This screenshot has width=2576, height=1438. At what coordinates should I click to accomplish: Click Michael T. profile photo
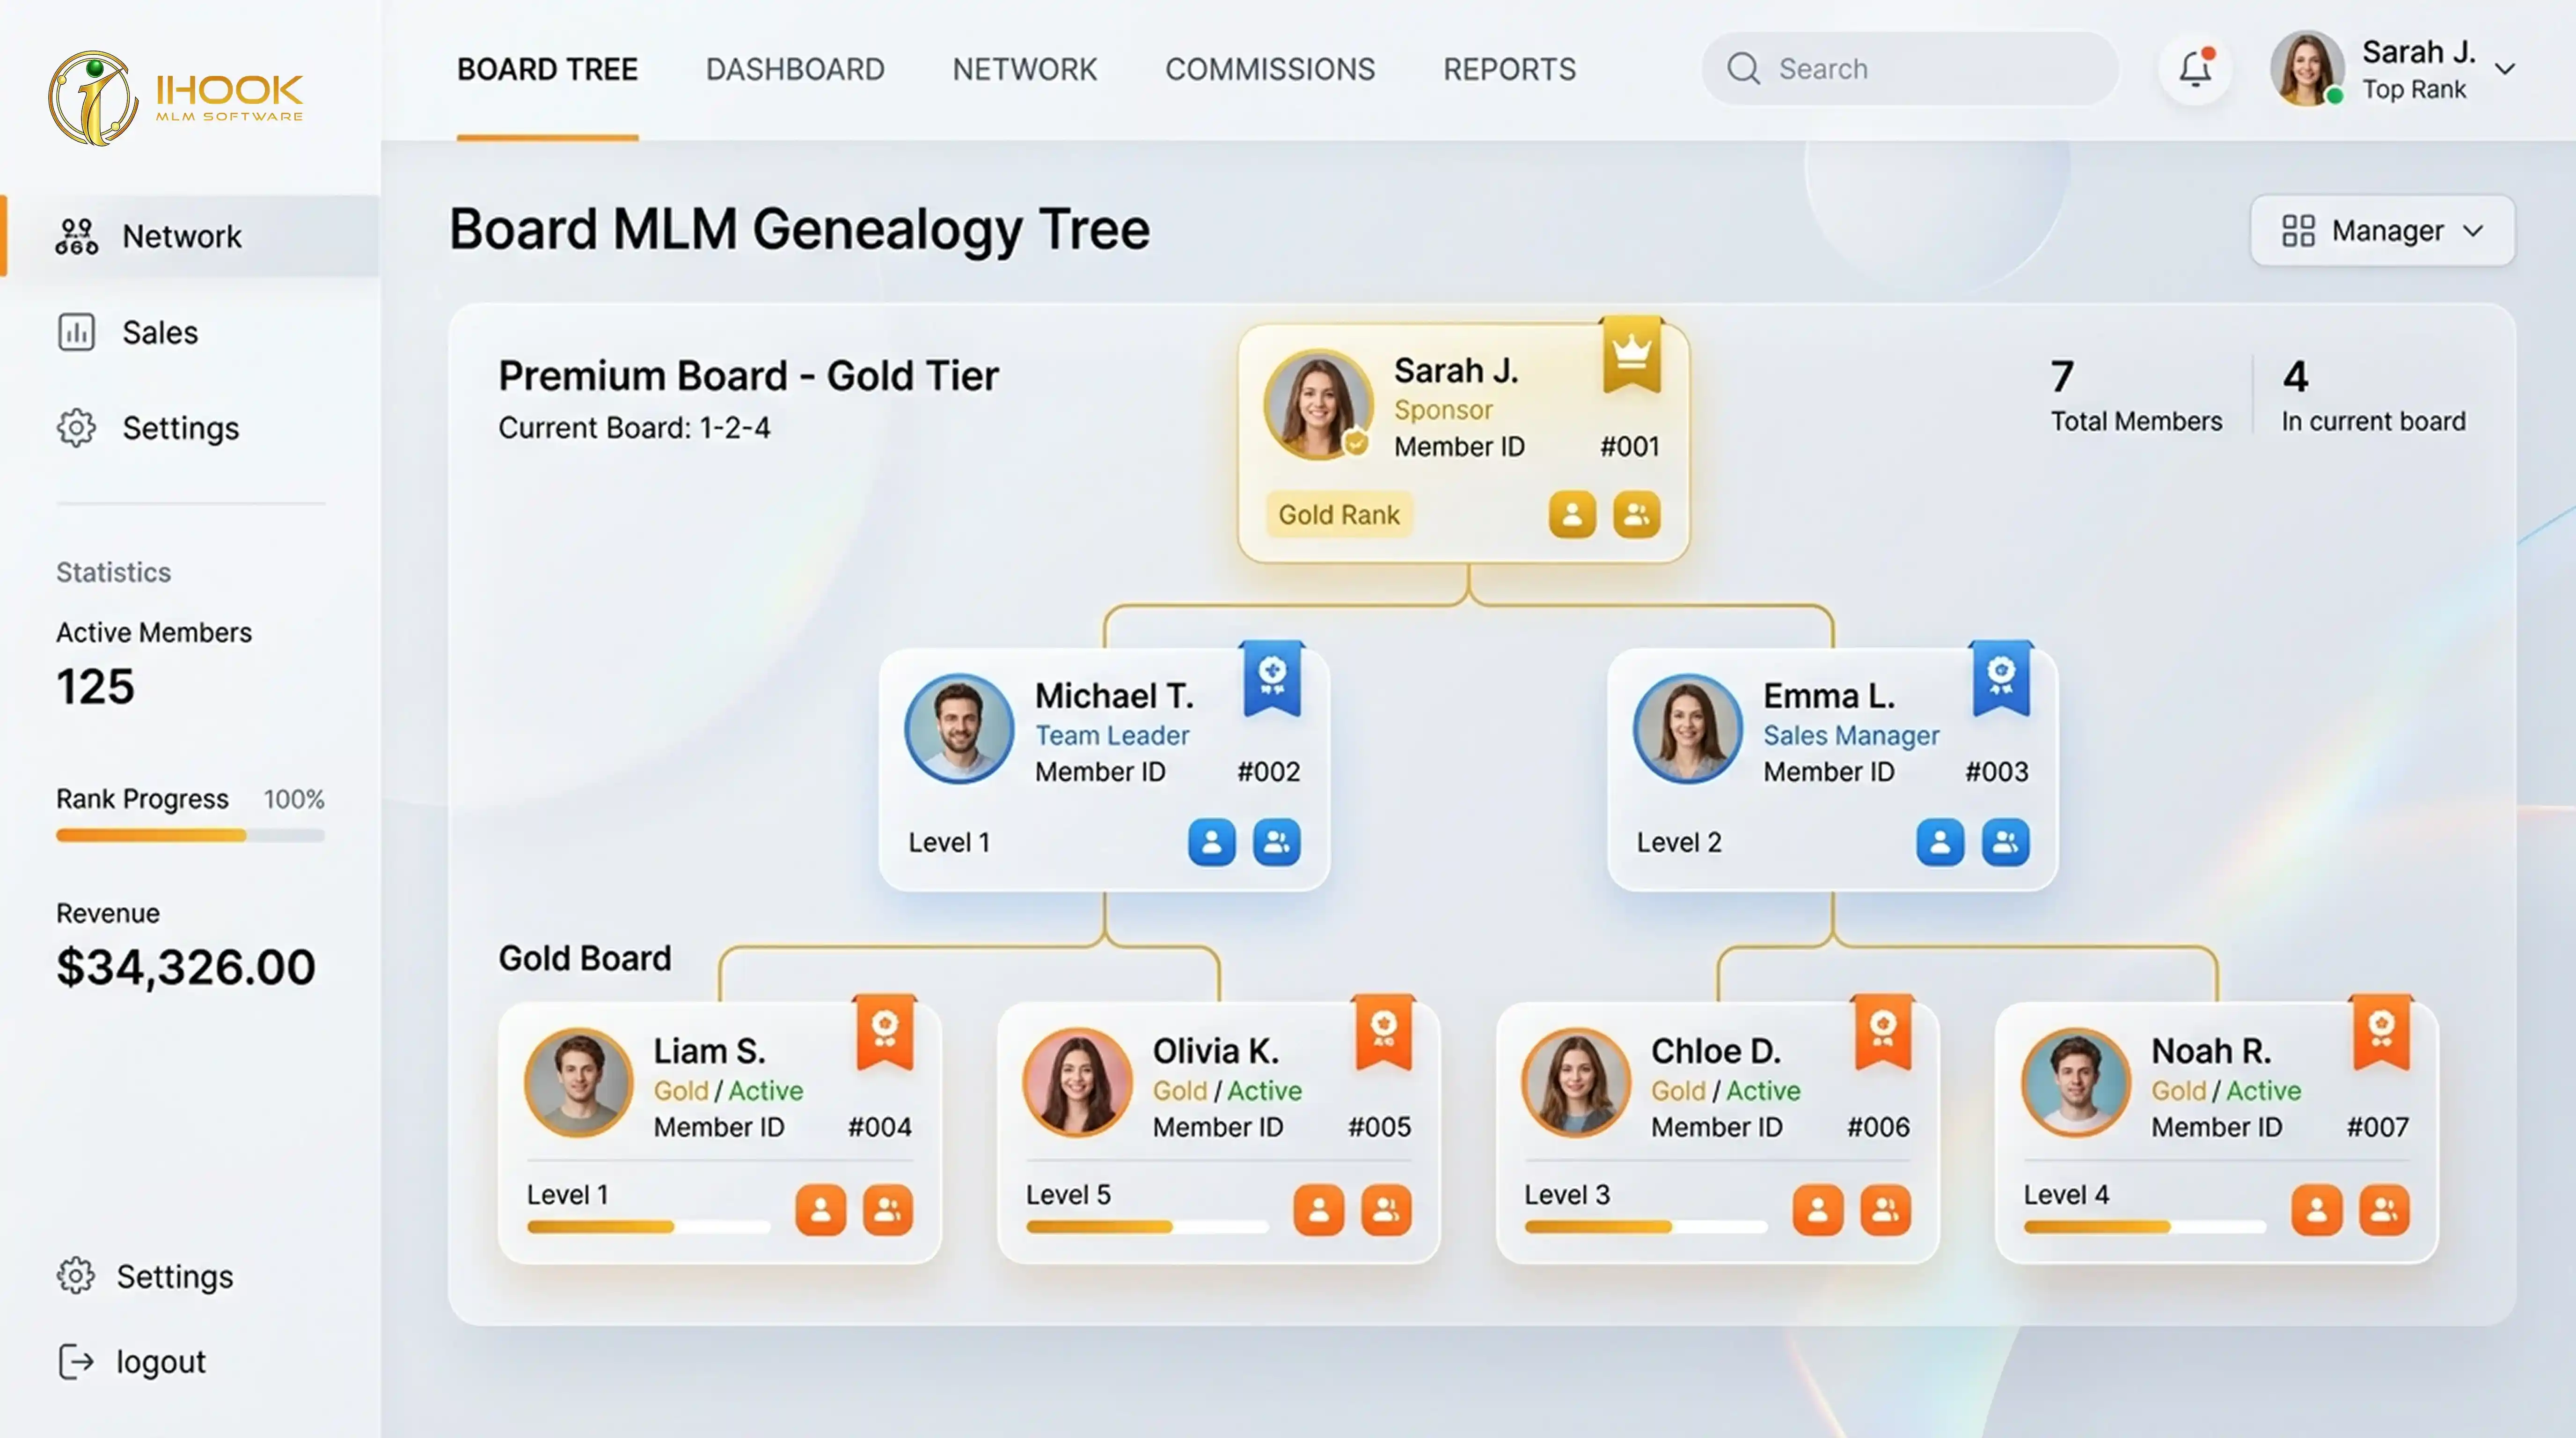pyautogui.click(x=959, y=728)
